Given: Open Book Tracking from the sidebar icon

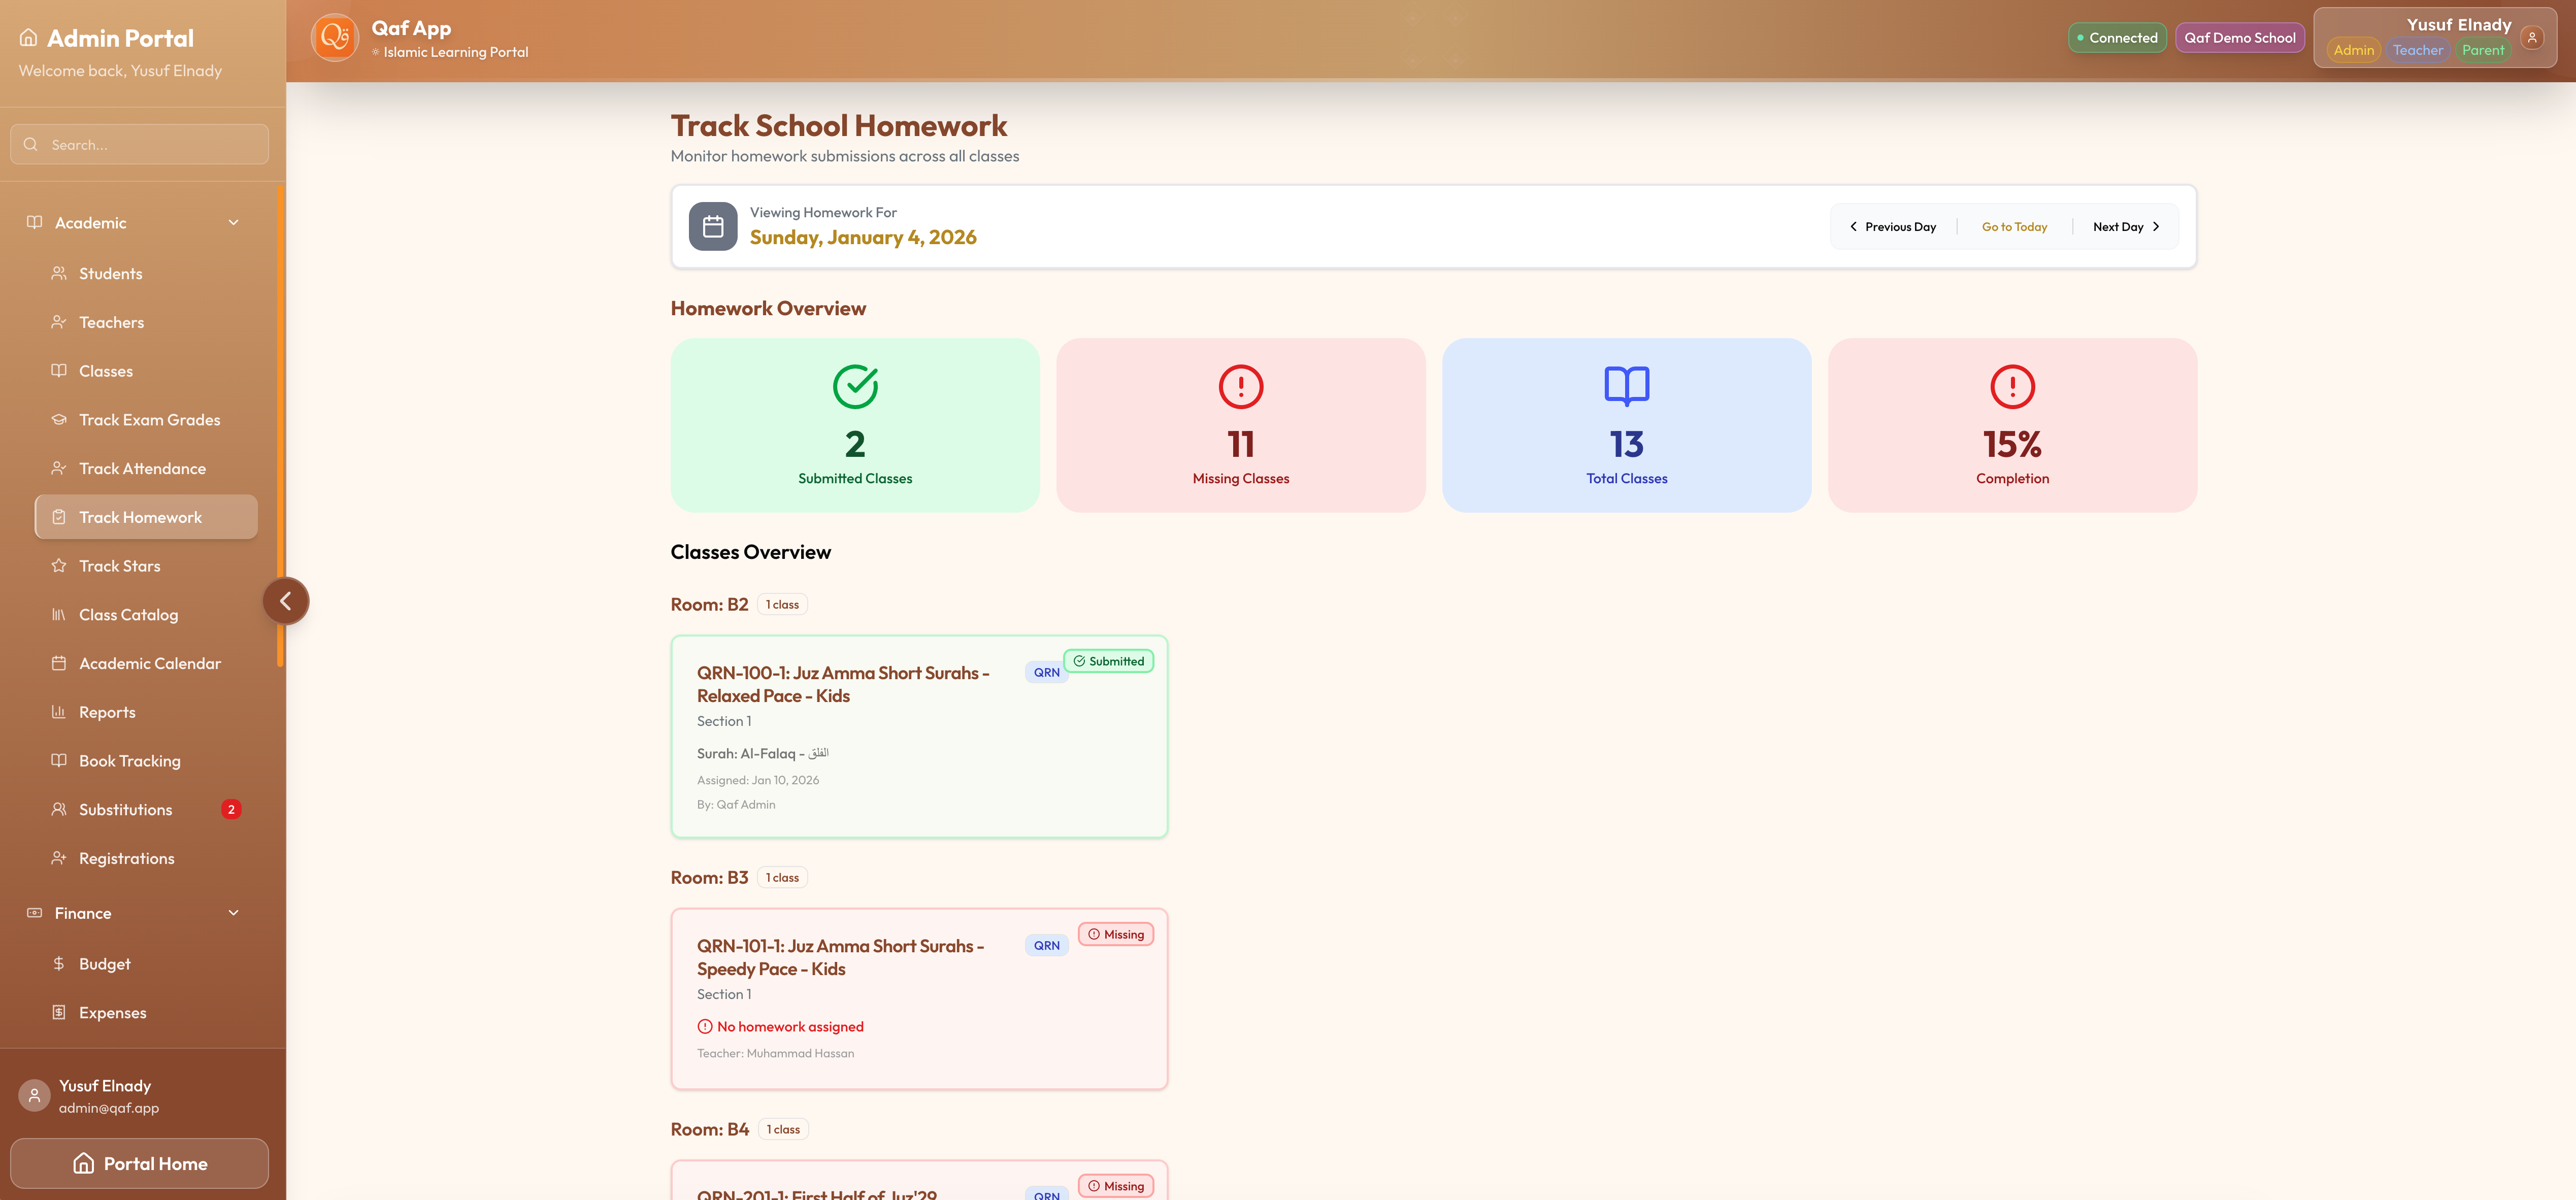Looking at the screenshot, I should [x=59, y=760].
